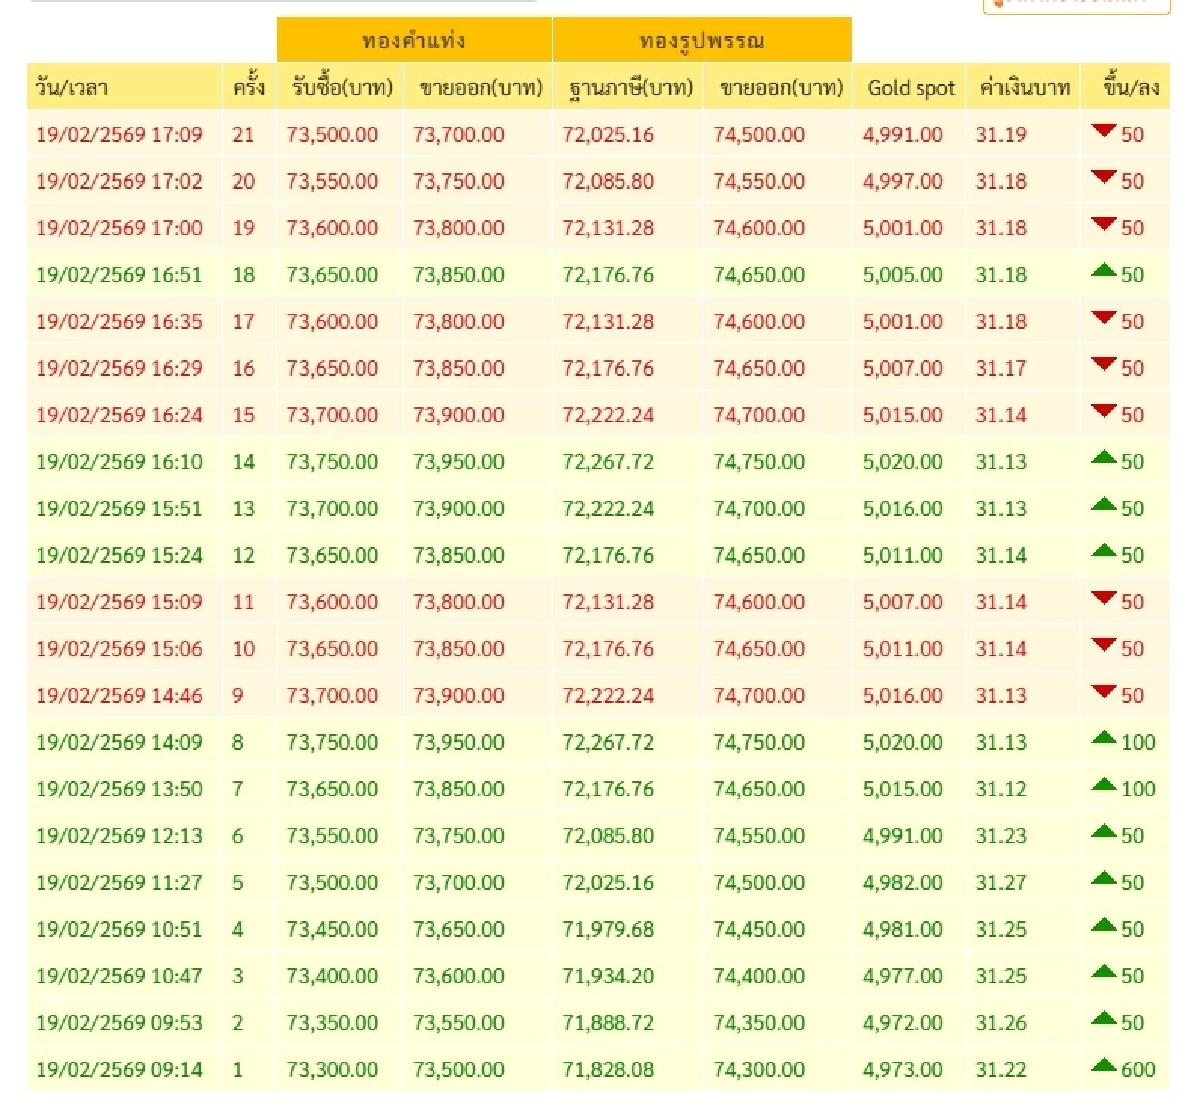Click the green up arrow in the 16:51 row
Image resolution: width=1200 pixels, height=1116 pixels.
pyautogui.click(x=1103, y=270)
